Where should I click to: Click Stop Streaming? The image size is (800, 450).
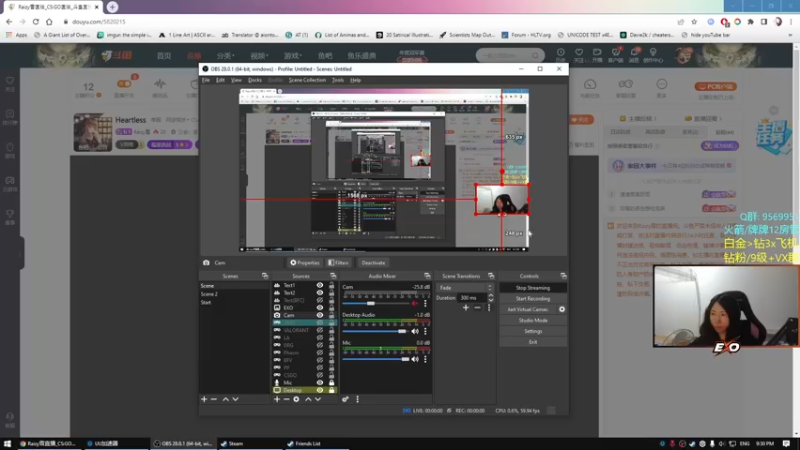pyautogui.click(x=533, y=288)
